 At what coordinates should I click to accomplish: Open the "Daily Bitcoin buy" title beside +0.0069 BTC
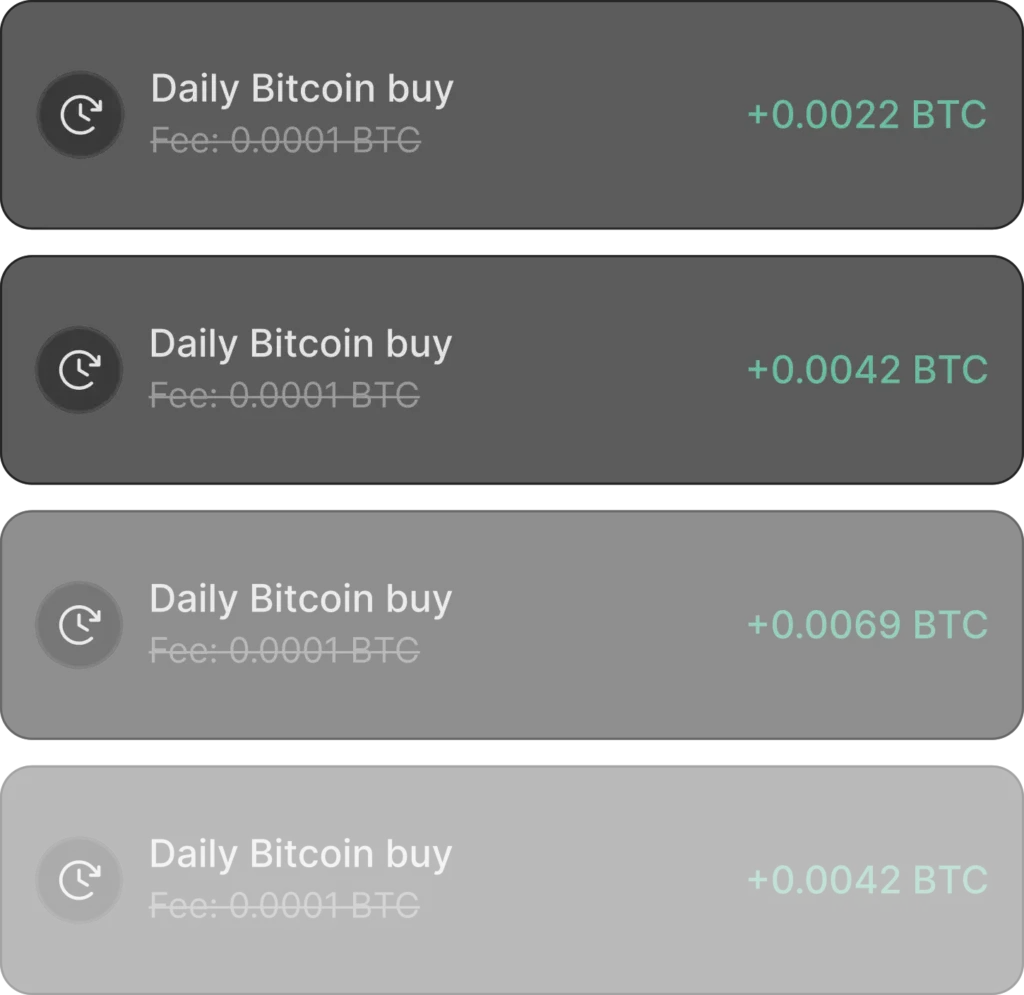tap(301, 599)
